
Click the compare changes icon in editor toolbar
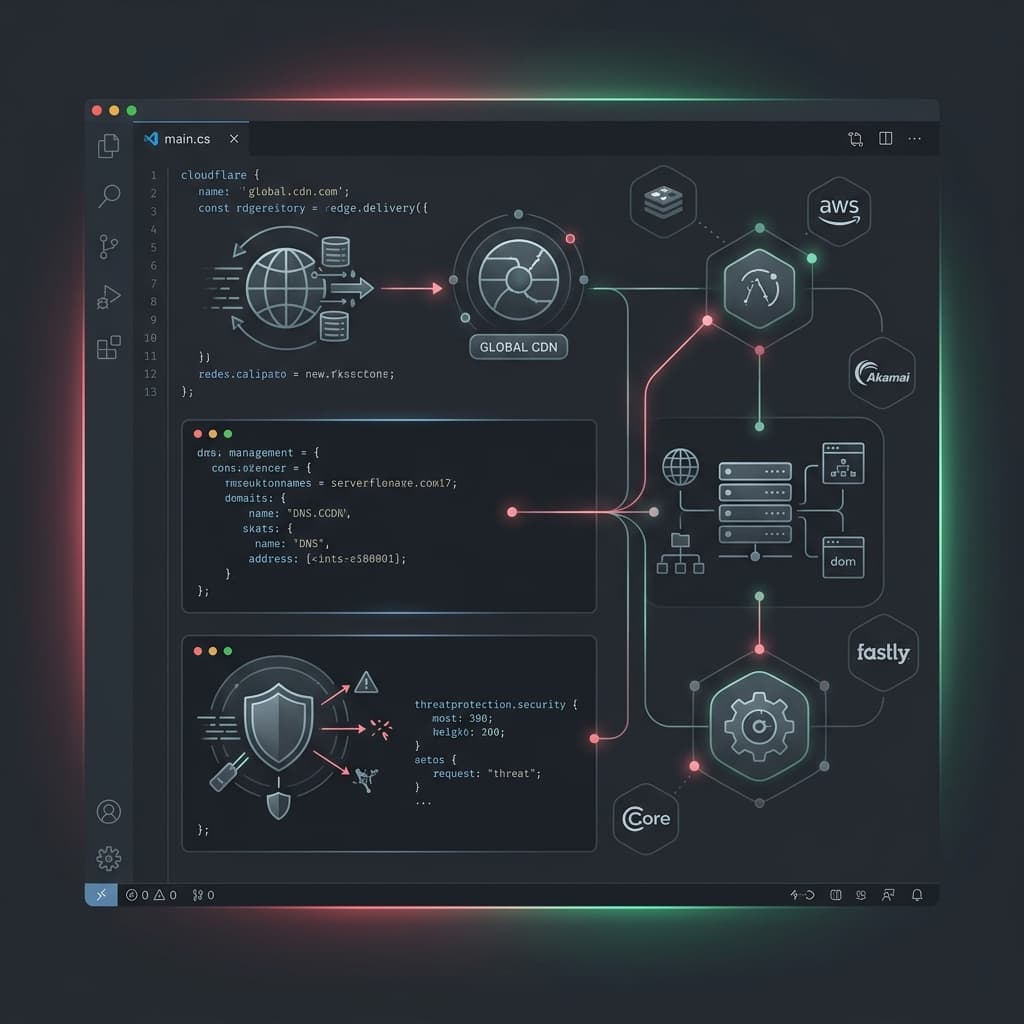855,138
